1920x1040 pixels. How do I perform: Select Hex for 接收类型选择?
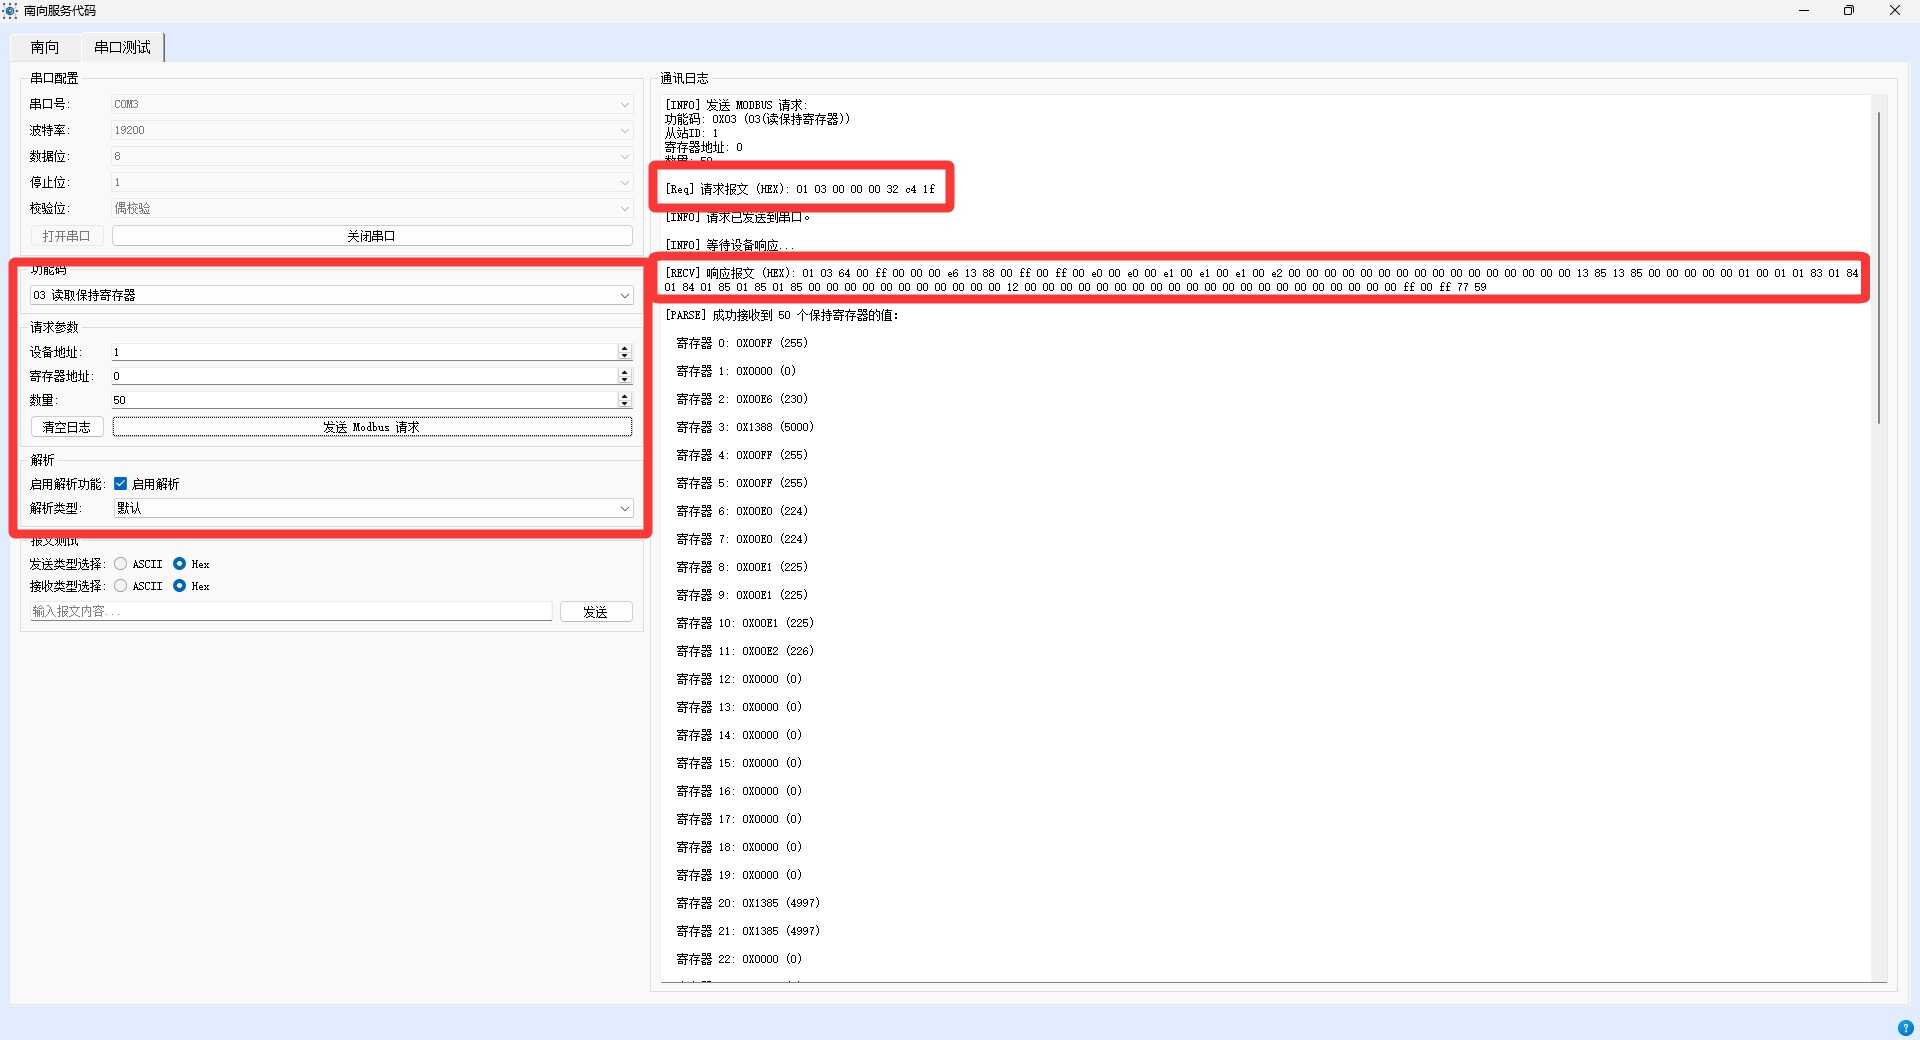click(x=180, y=586)
